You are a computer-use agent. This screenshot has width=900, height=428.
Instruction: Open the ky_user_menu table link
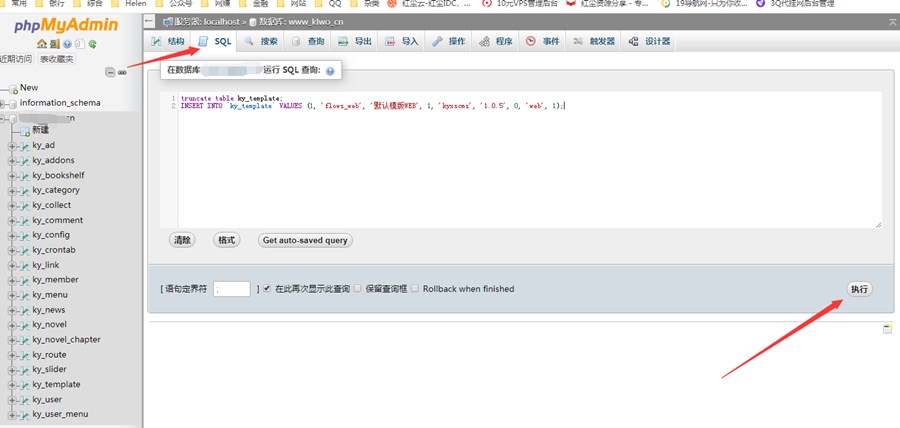60,414
